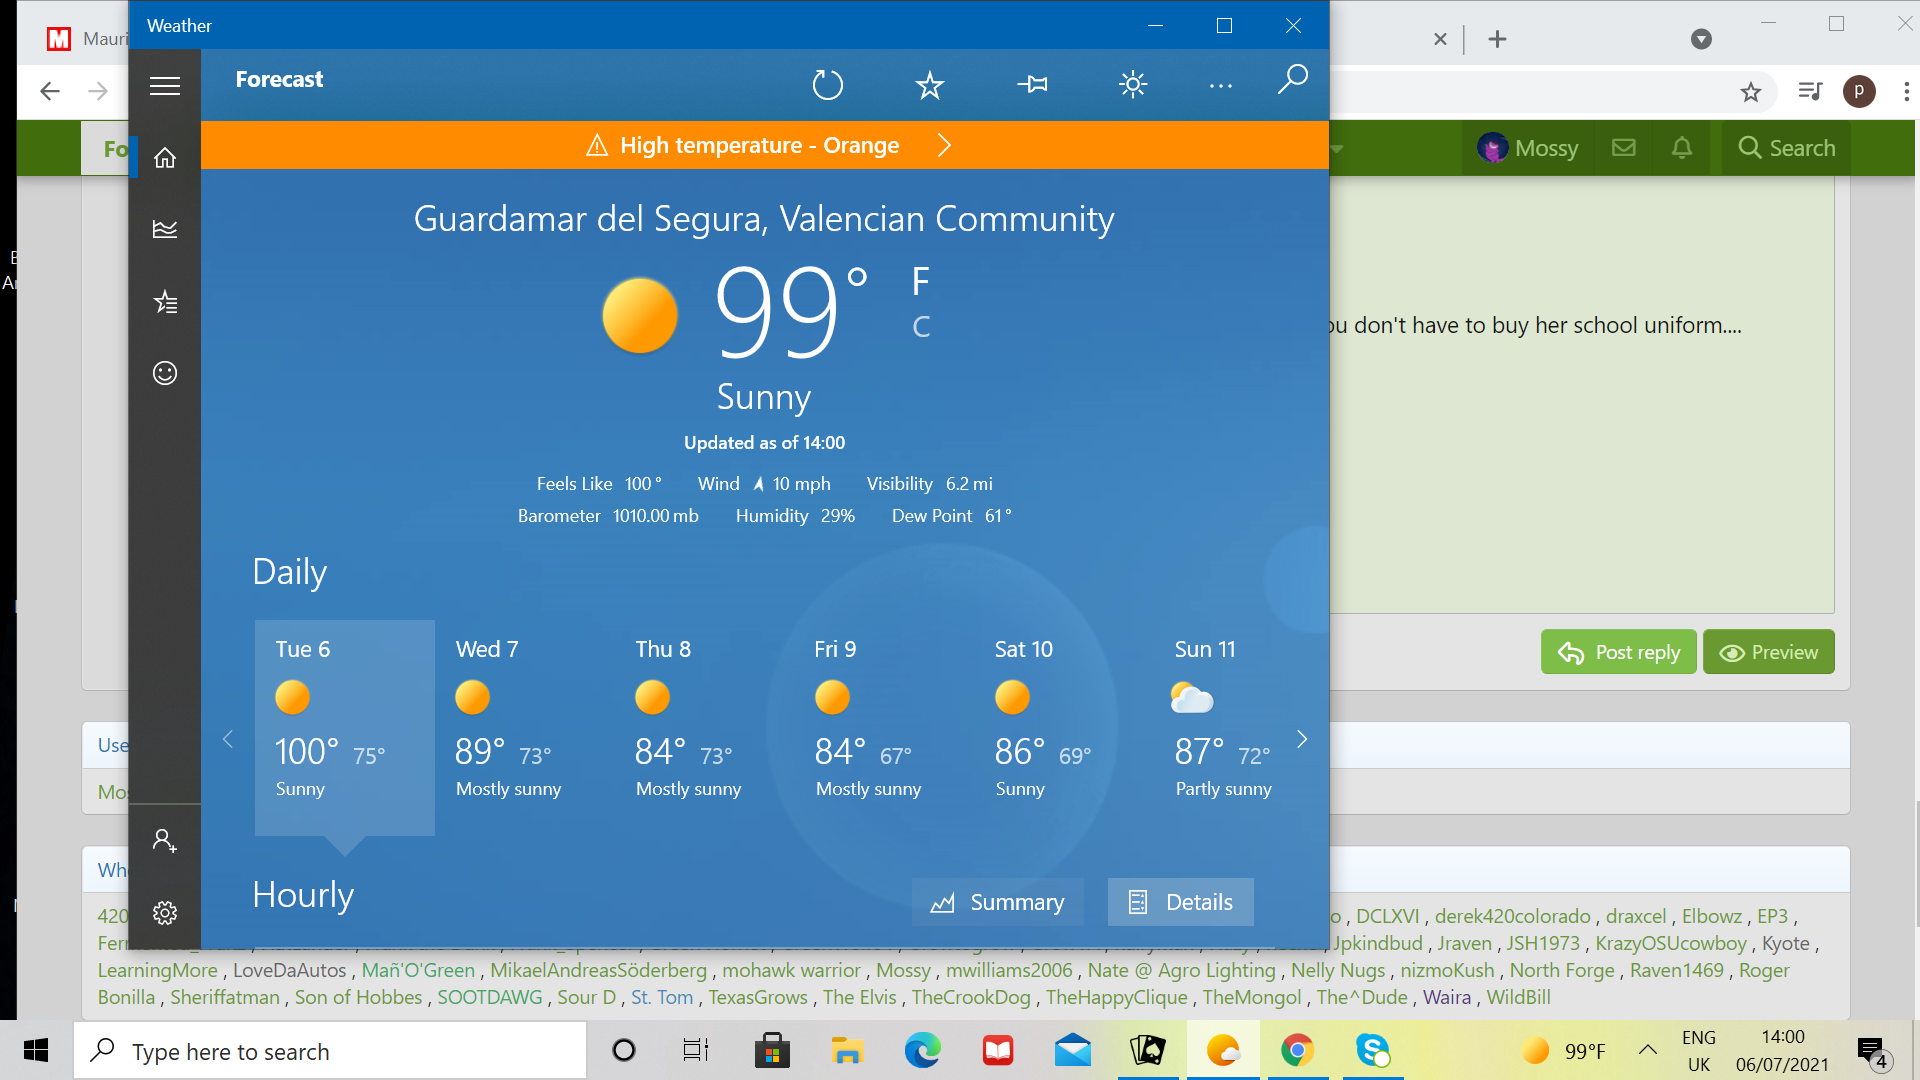Open Skype from the taskbar
This screenshot has width=1920, height=1080.
1373,1050
